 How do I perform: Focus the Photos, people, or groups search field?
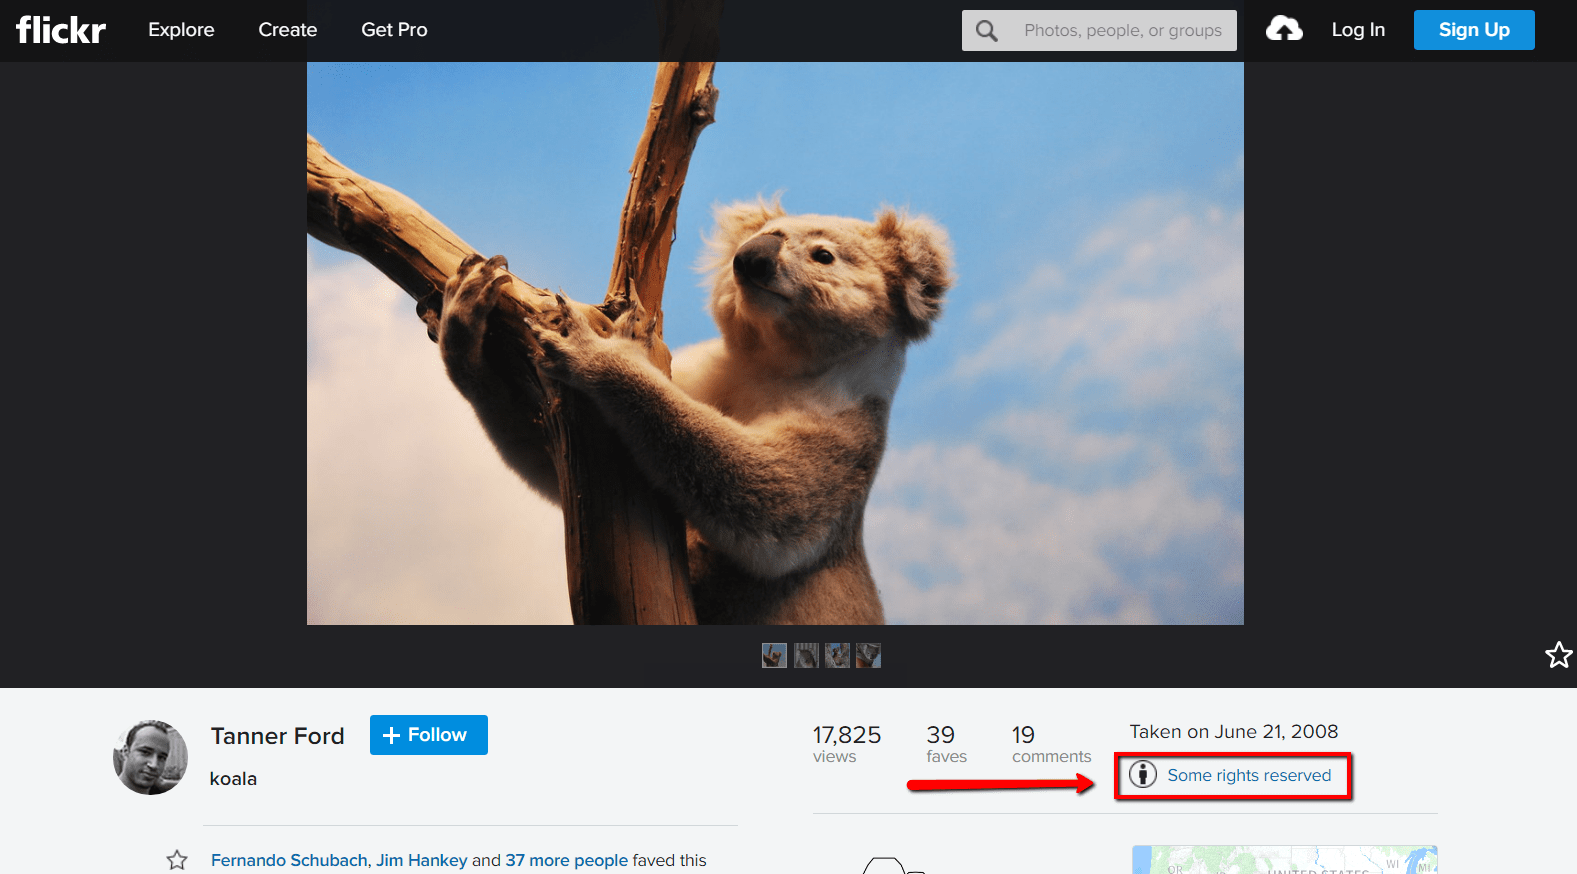[1122, 30]
